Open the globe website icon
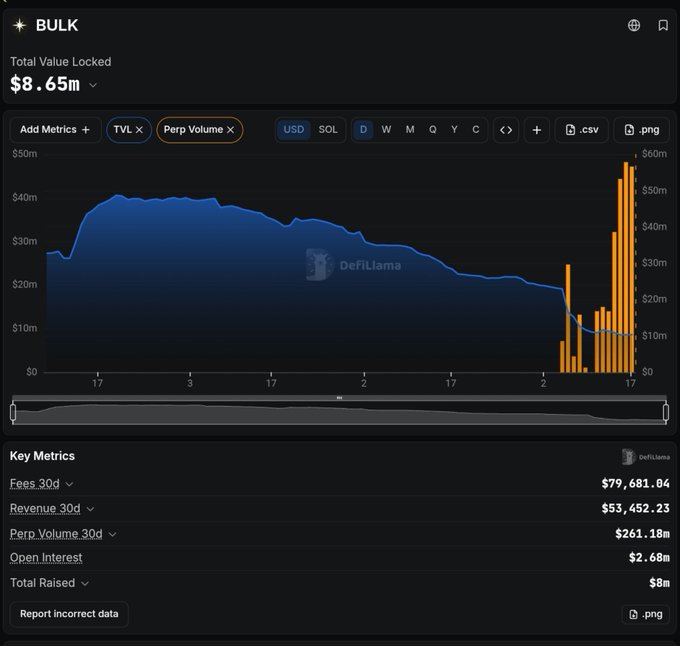Viewport: 680px width, 646px height. point(634,26)
